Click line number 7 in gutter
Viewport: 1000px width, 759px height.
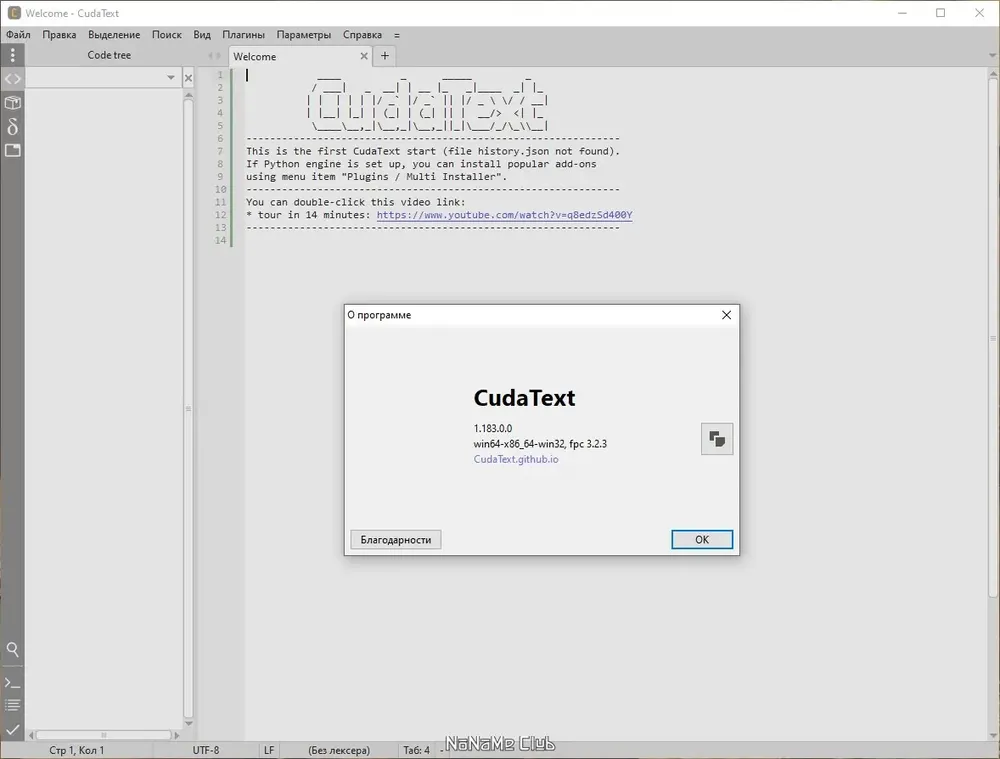pyautogui.click(x=220, y=151)
